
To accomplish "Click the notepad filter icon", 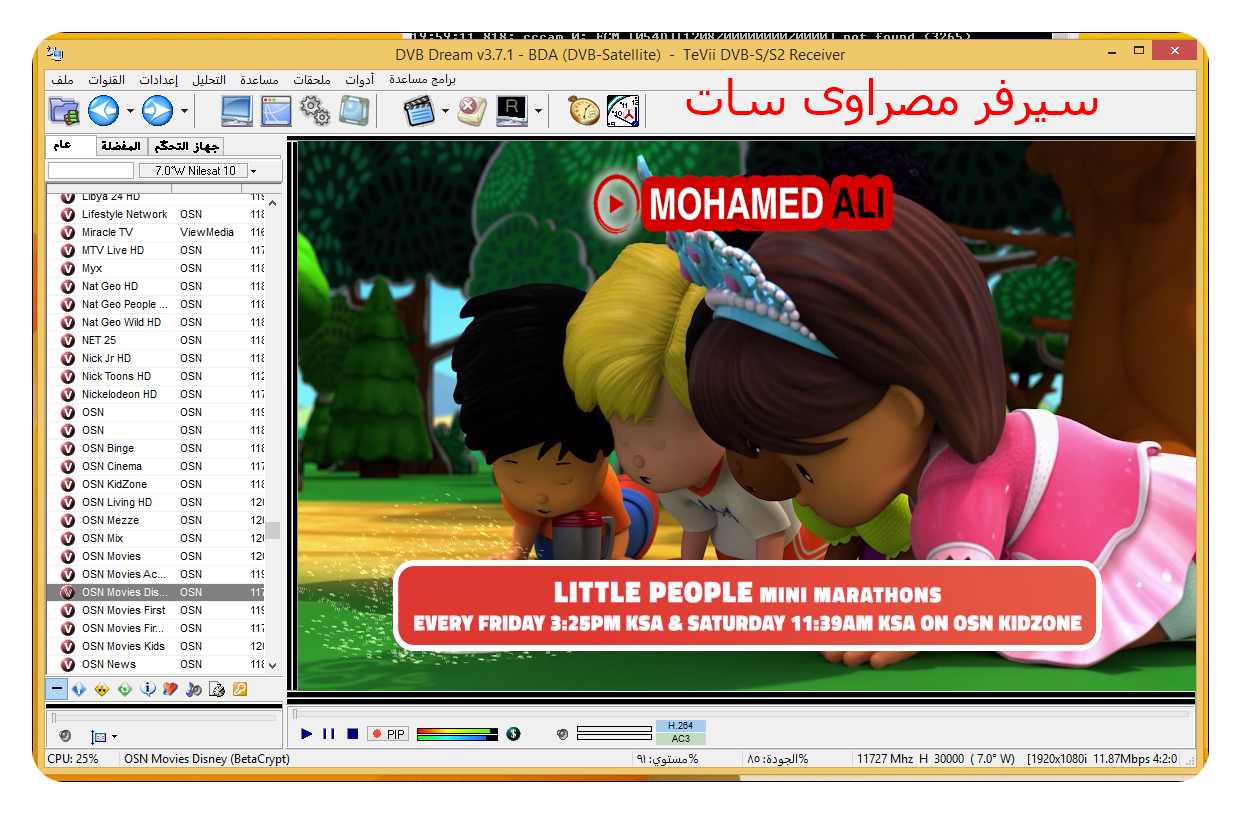I will pyautogui.click(x=217, y=689).
